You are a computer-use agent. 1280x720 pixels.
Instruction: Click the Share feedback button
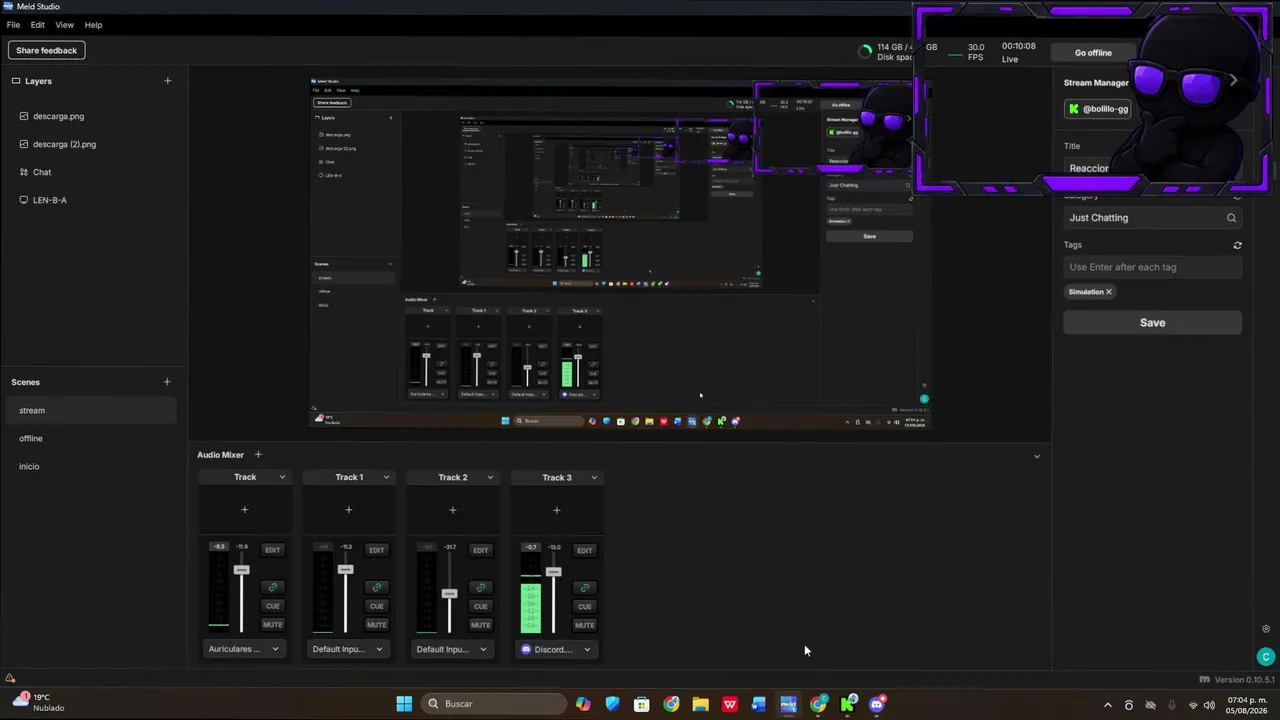pyautogui.click(x=47, y=50)
